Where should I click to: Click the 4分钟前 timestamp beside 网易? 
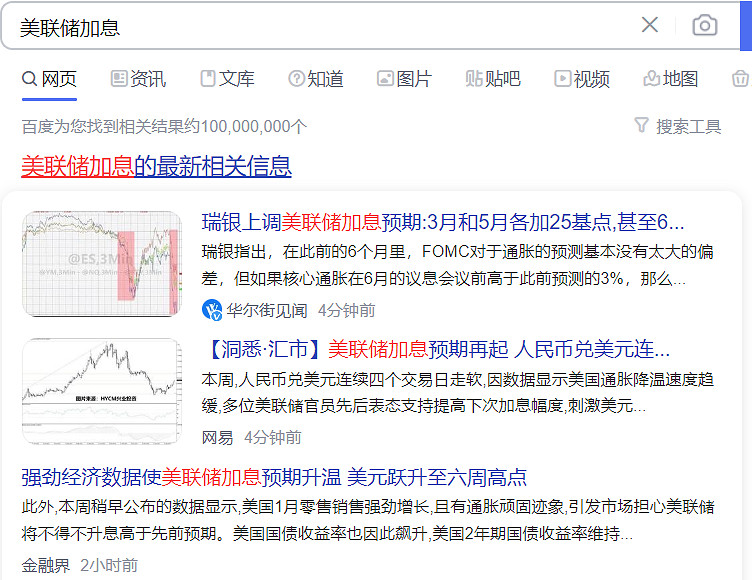click(x=273, y=438)
